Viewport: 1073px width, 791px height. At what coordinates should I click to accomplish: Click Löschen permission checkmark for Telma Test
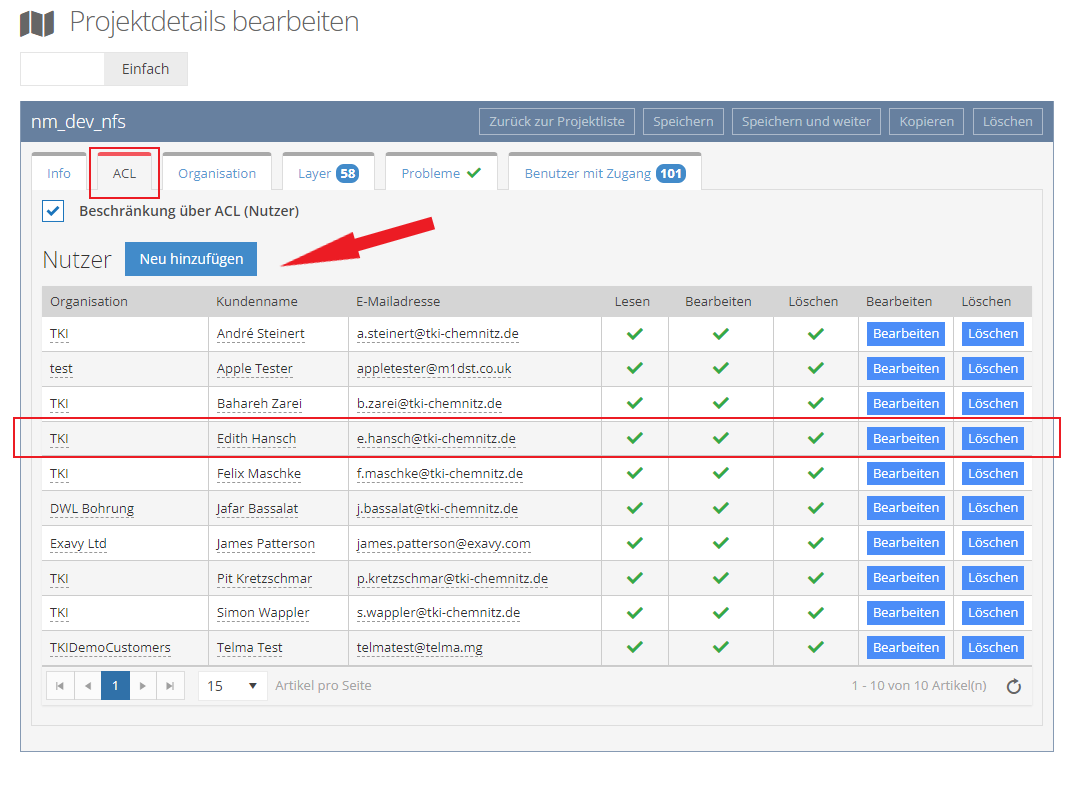pos(815,647)
